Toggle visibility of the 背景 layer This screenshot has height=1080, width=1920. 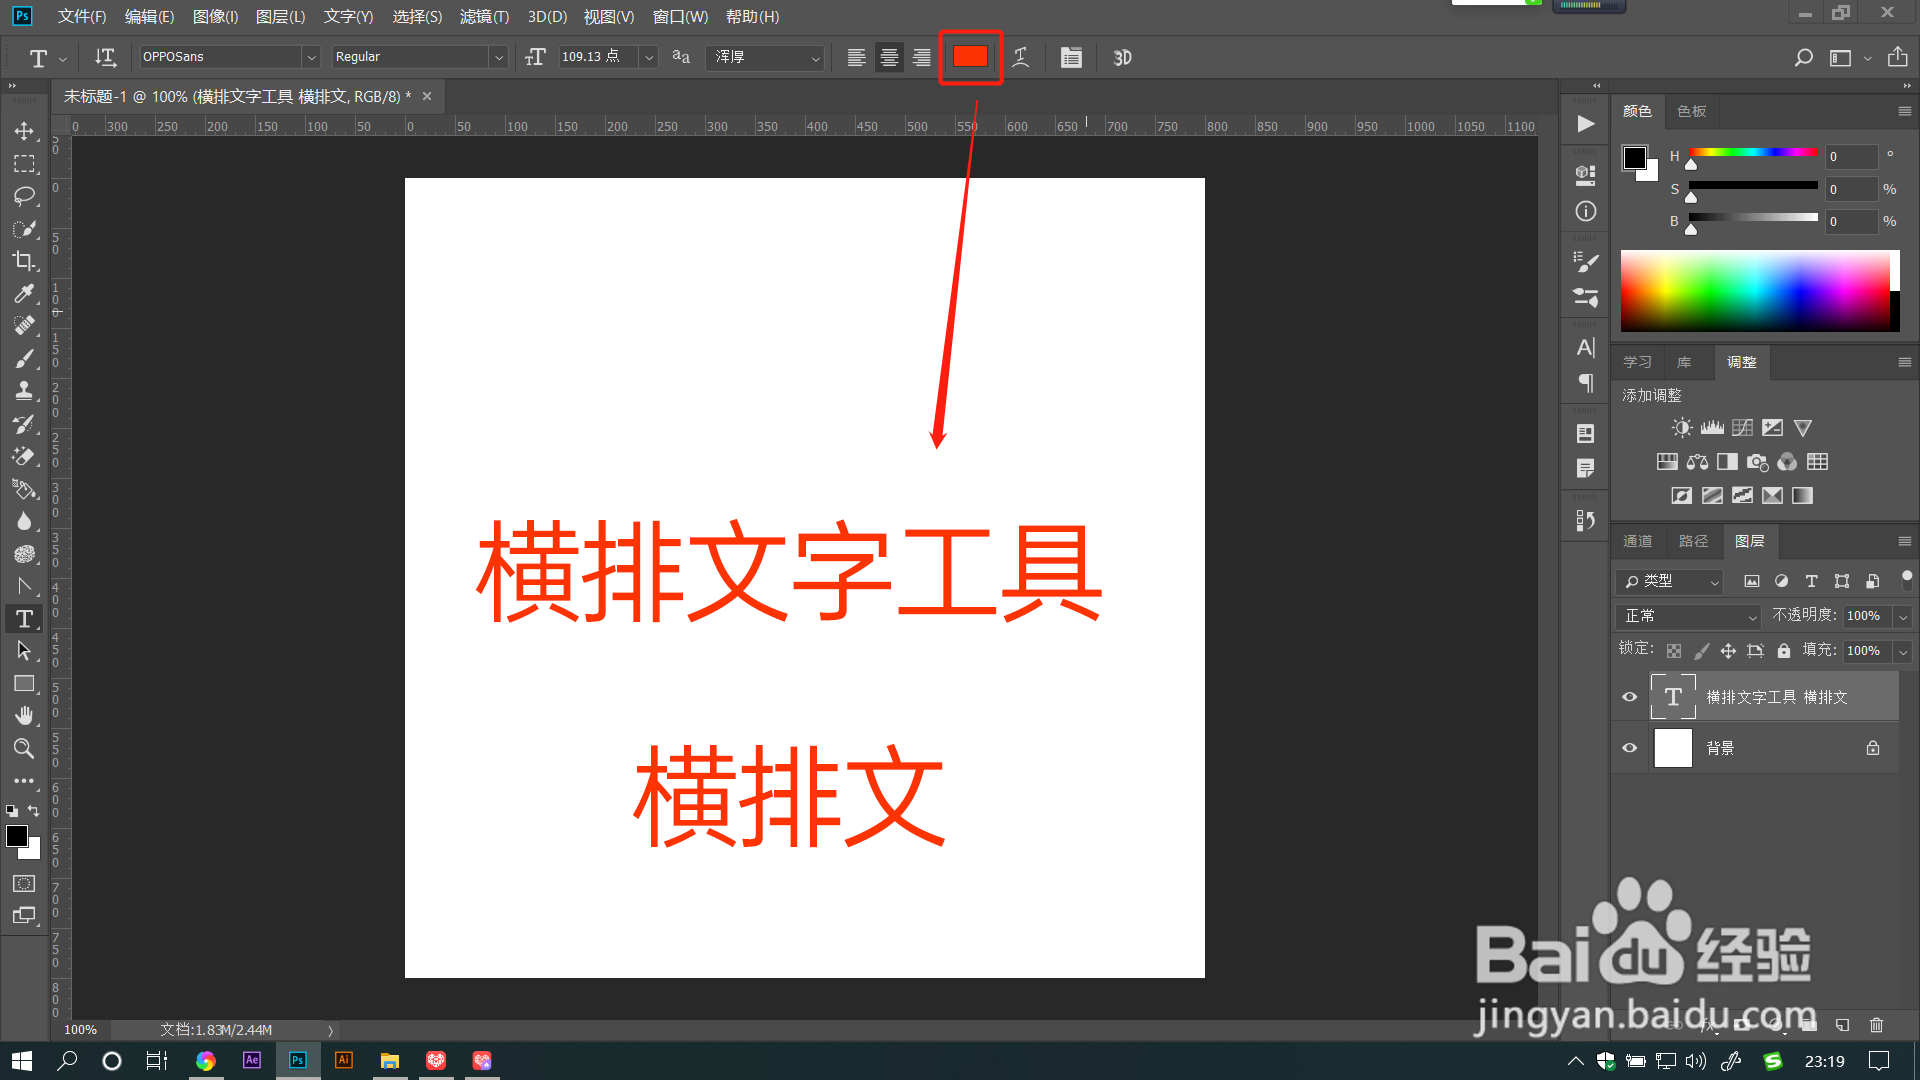point(1630,748)
